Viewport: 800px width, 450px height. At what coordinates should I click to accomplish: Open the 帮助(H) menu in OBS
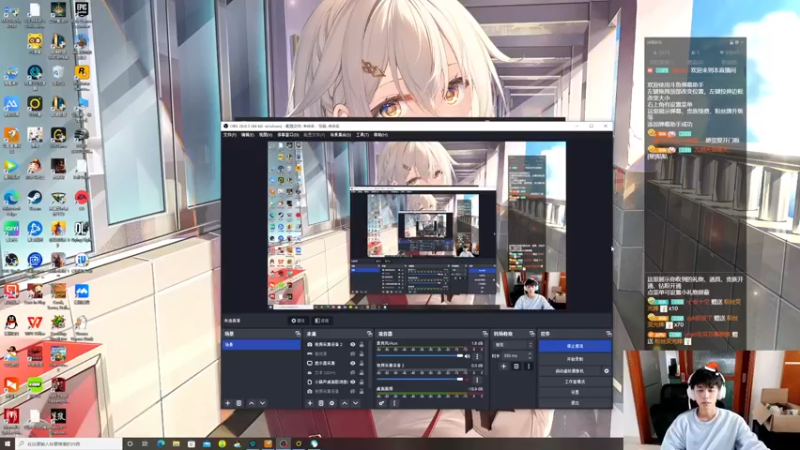point(381,135)
